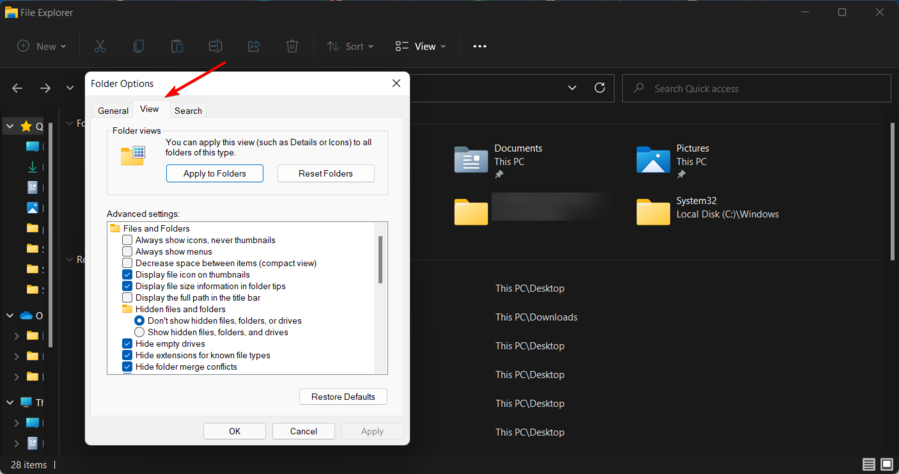The height and width of the screenshot is (474, 899).
Task: Click the Copy icon in toolbar
Action: pos(139,46)
